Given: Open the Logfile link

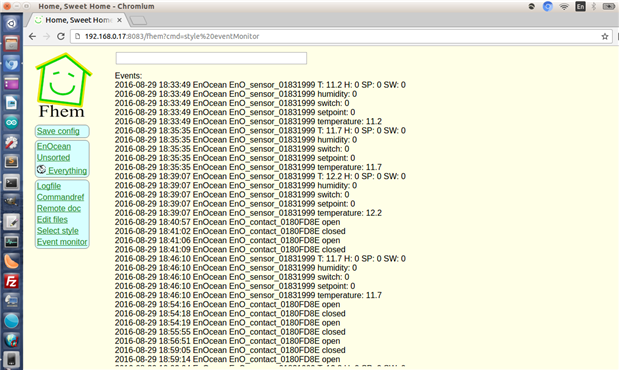Looking at the screenshot, I should [49, 186].
